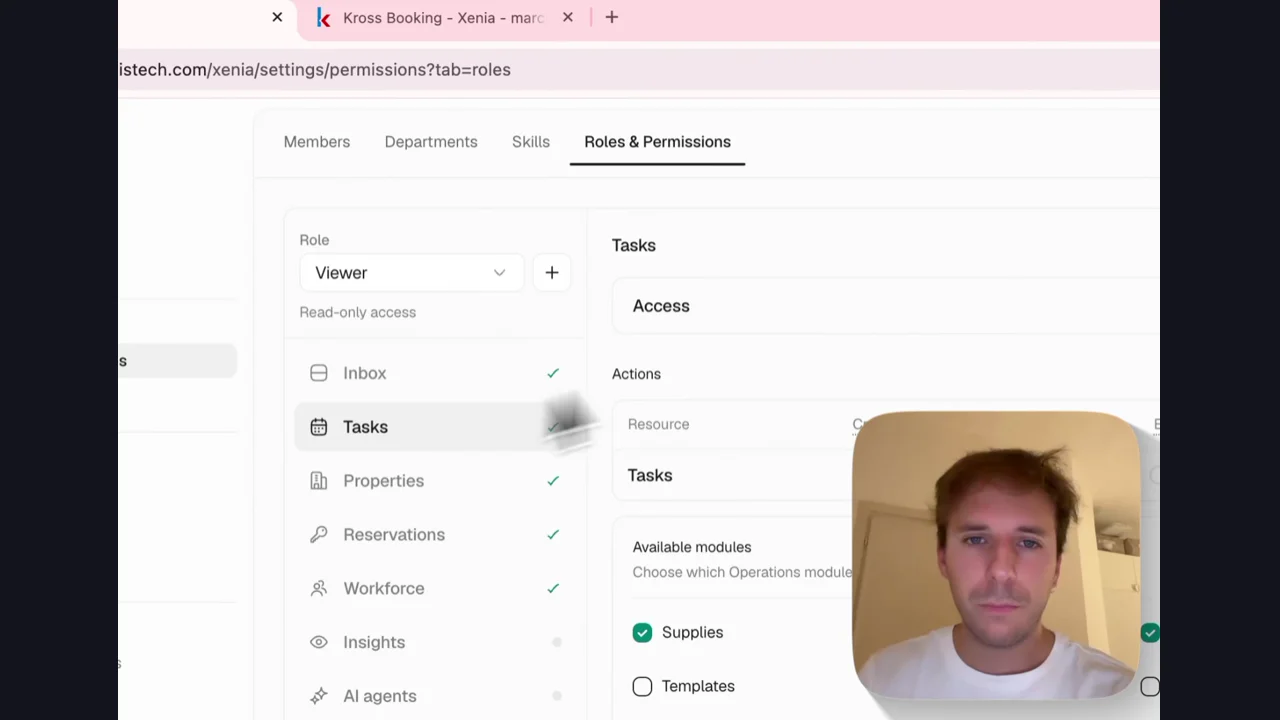Click the grey status dot next to Insights
Screen dimensions: 1280x720
coord(557,642)
